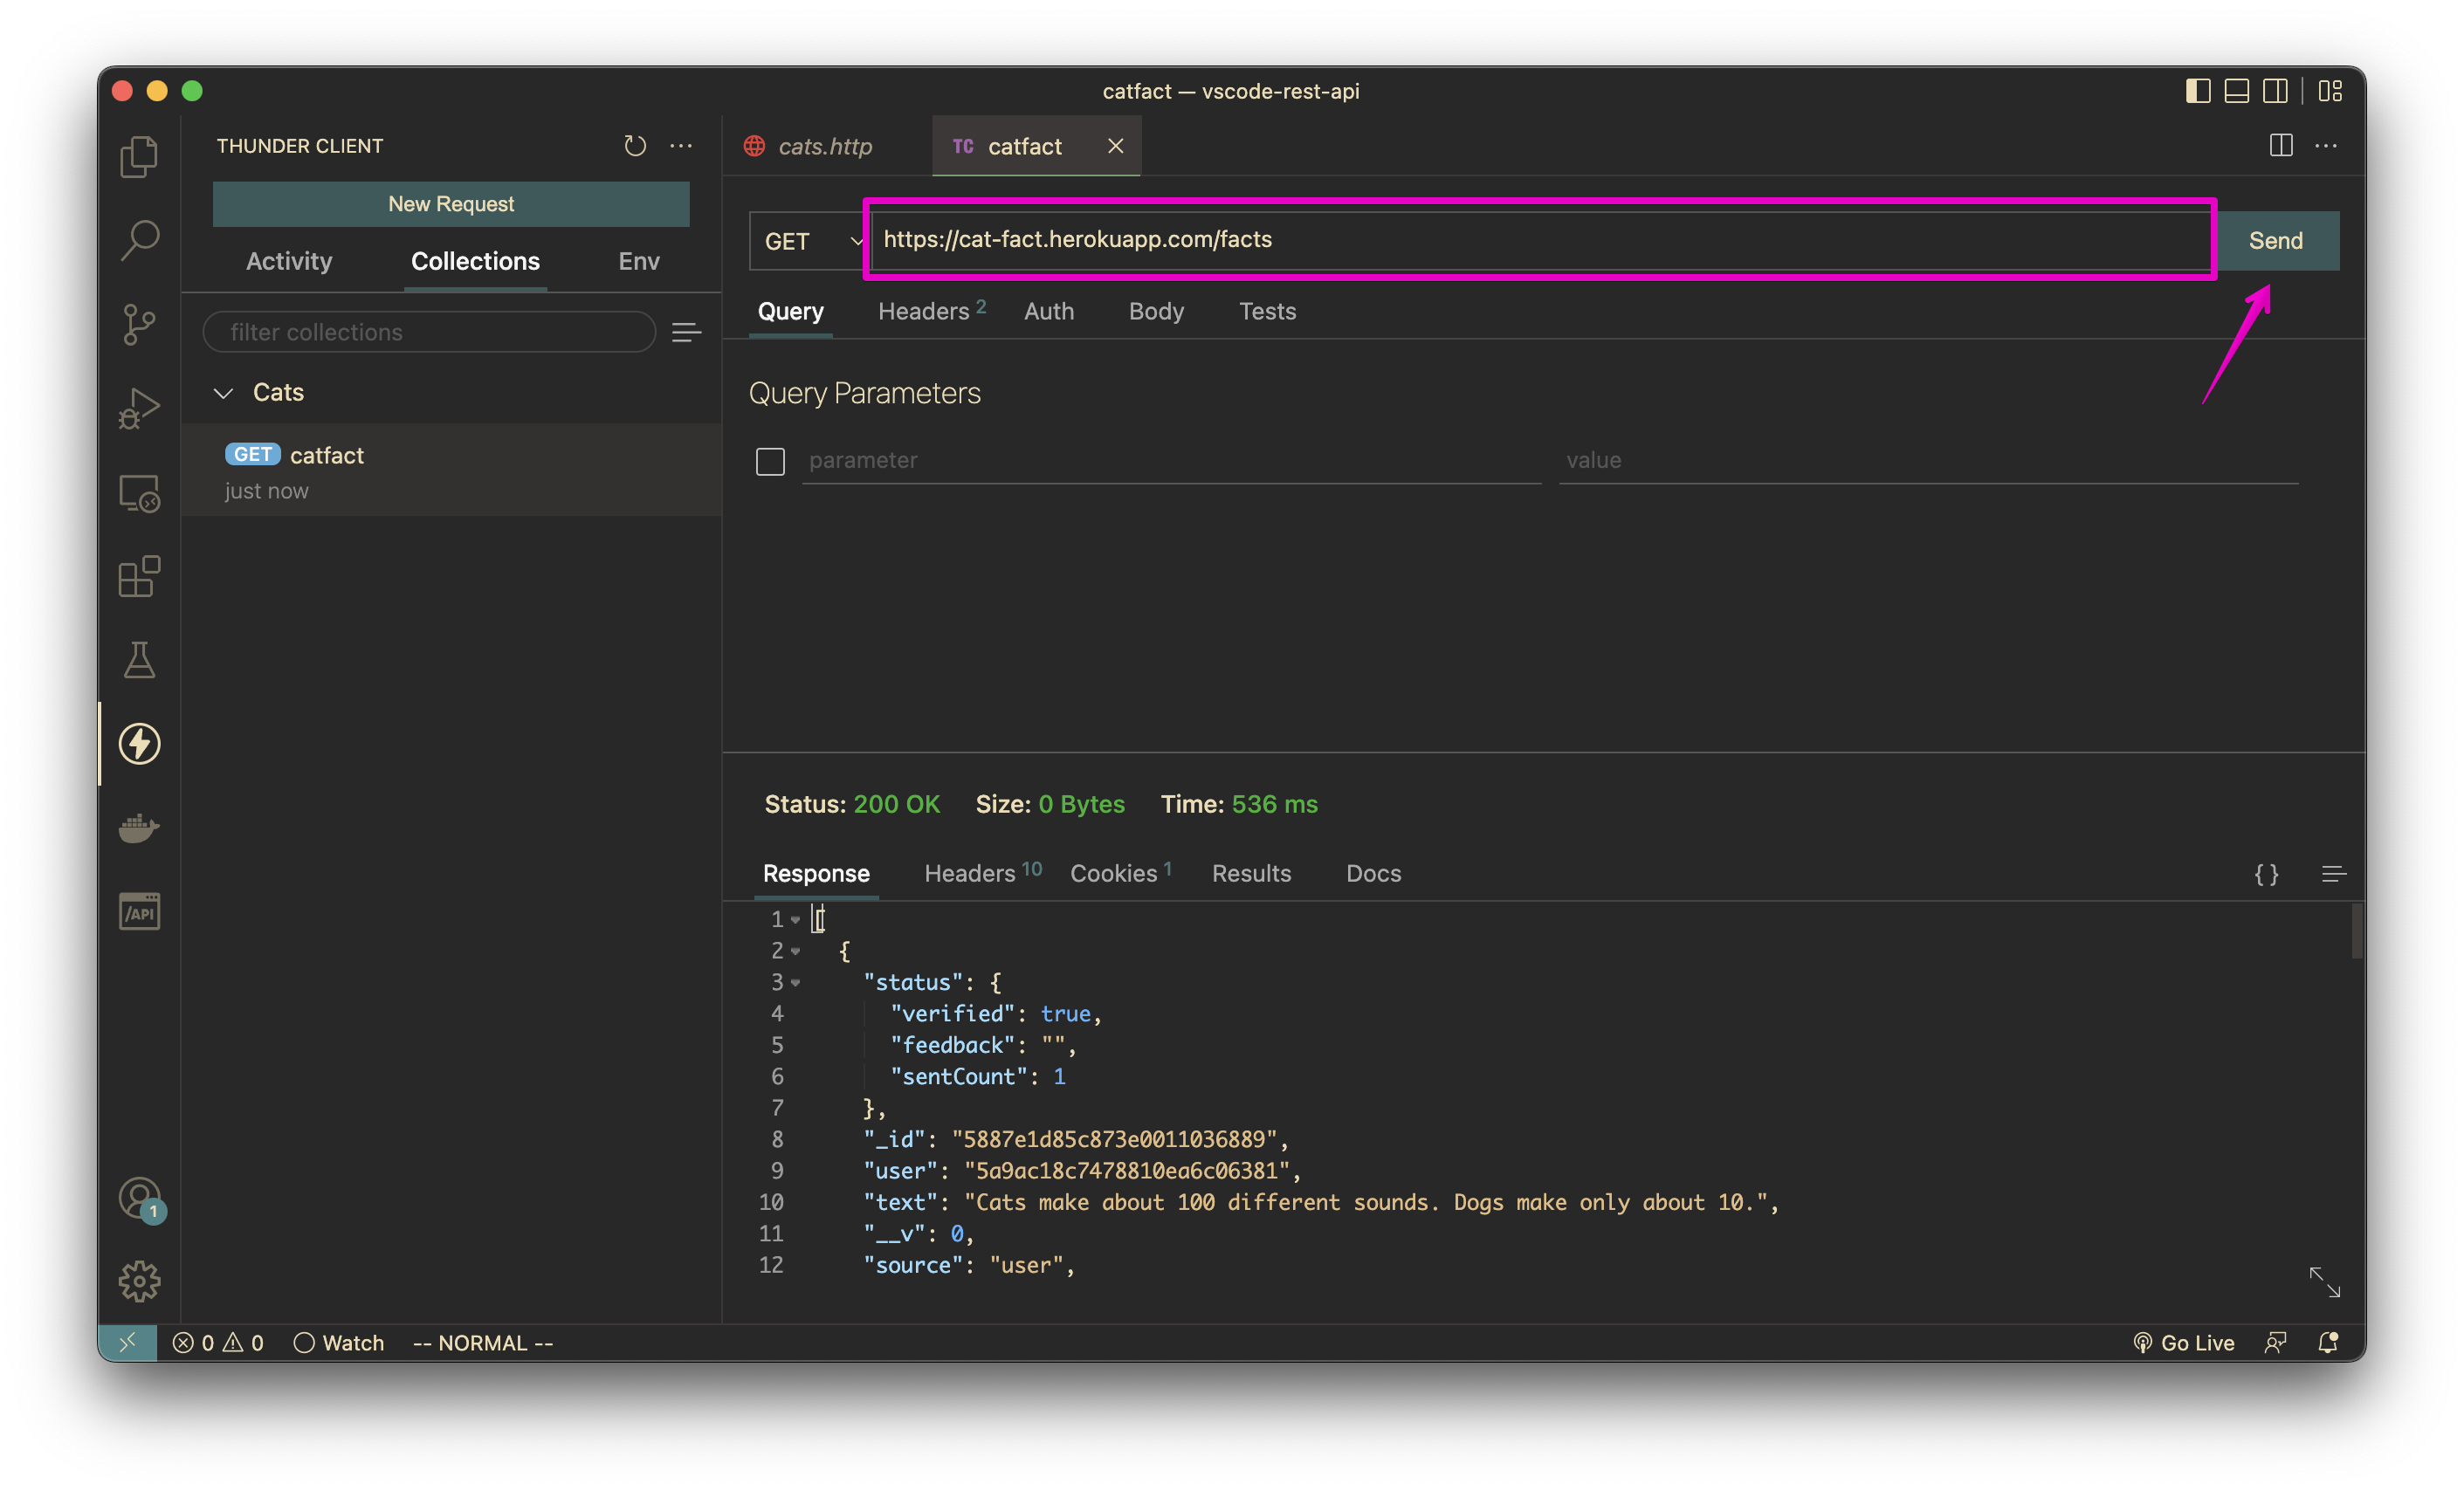This screenshot has height=1491, width=2464.
Task: Open Run and Debug view icon
Action: click(x=139, y=408)
